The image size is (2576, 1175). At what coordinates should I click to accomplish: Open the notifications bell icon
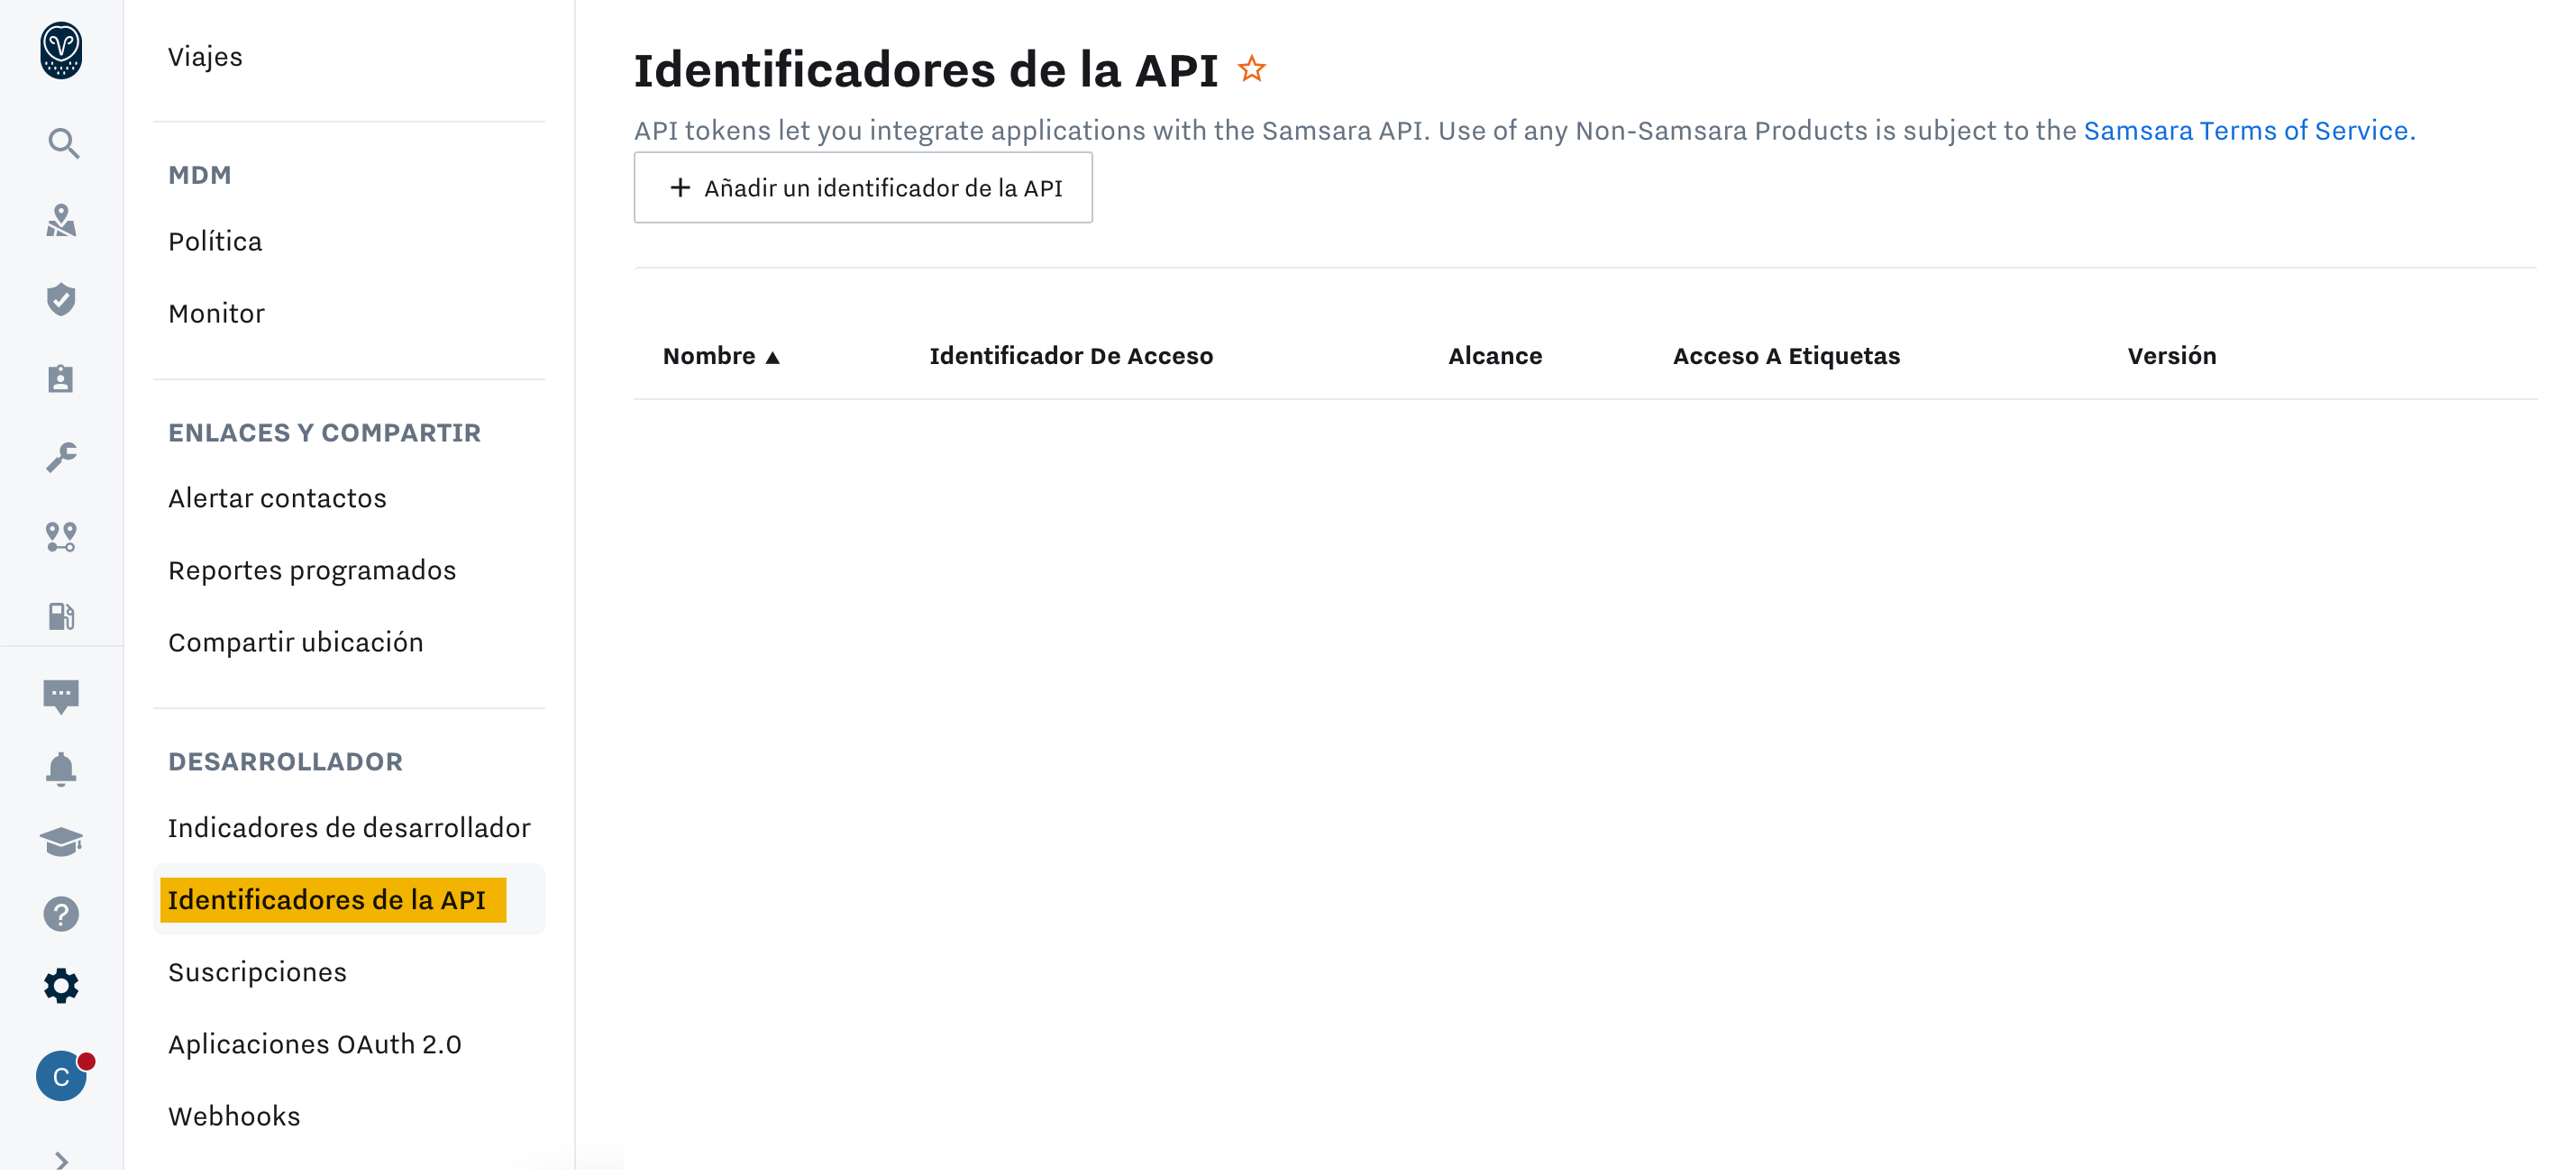(62, 769)
